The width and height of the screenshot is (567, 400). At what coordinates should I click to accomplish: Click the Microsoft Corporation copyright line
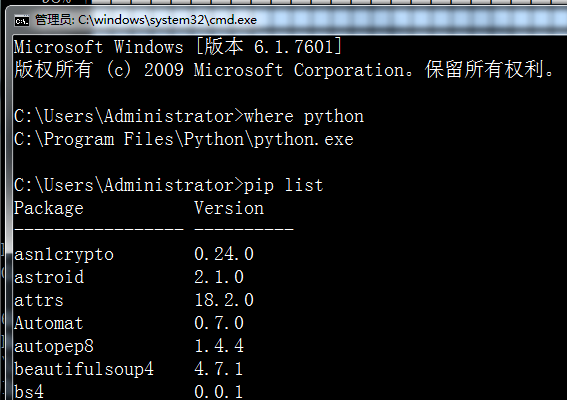284,70
